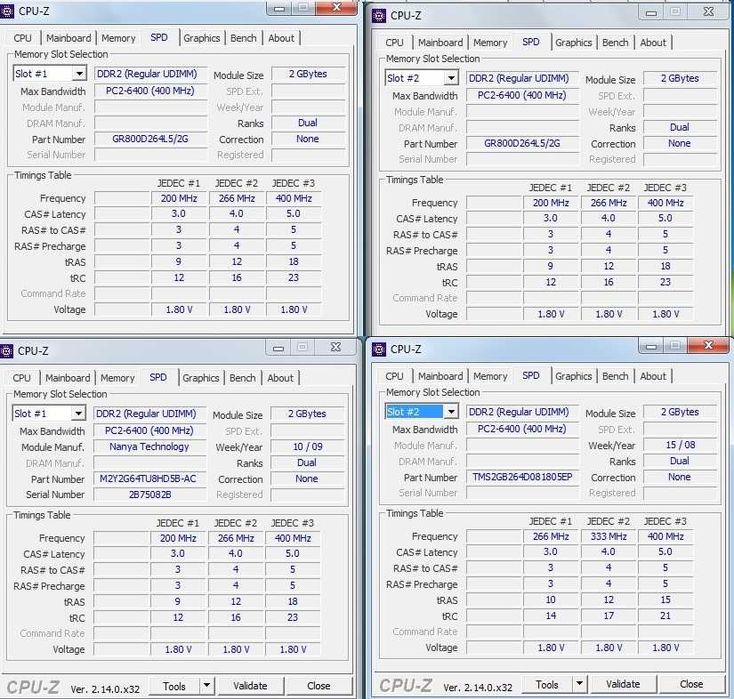Select SPD tab in top-left window

point(159,37)
